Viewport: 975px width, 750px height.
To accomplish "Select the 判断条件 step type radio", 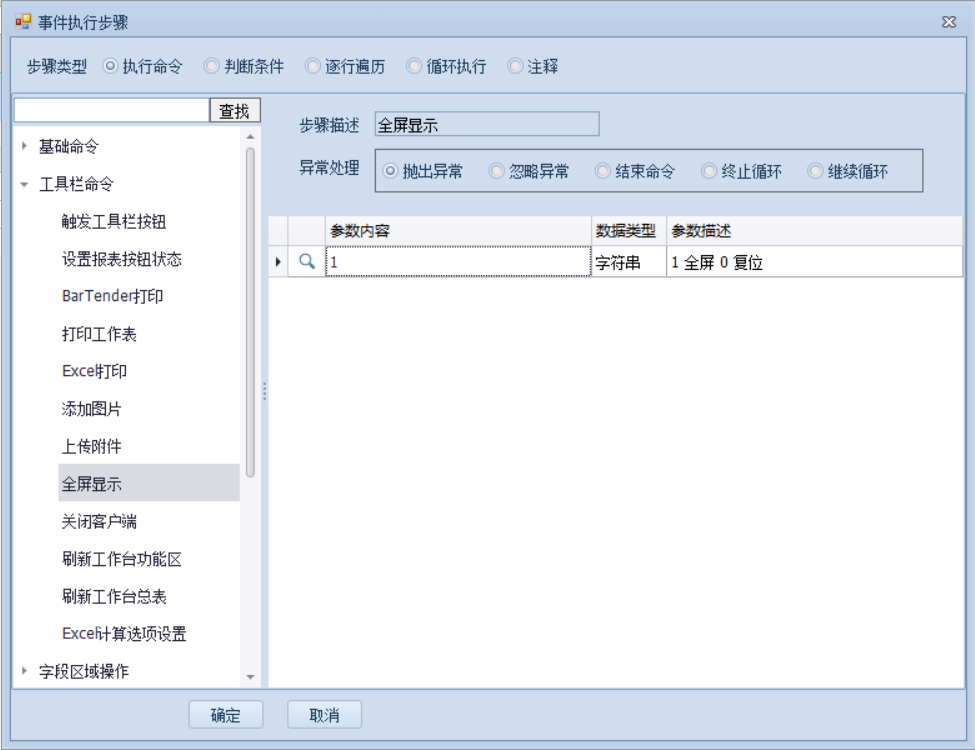I will (212, 67).
